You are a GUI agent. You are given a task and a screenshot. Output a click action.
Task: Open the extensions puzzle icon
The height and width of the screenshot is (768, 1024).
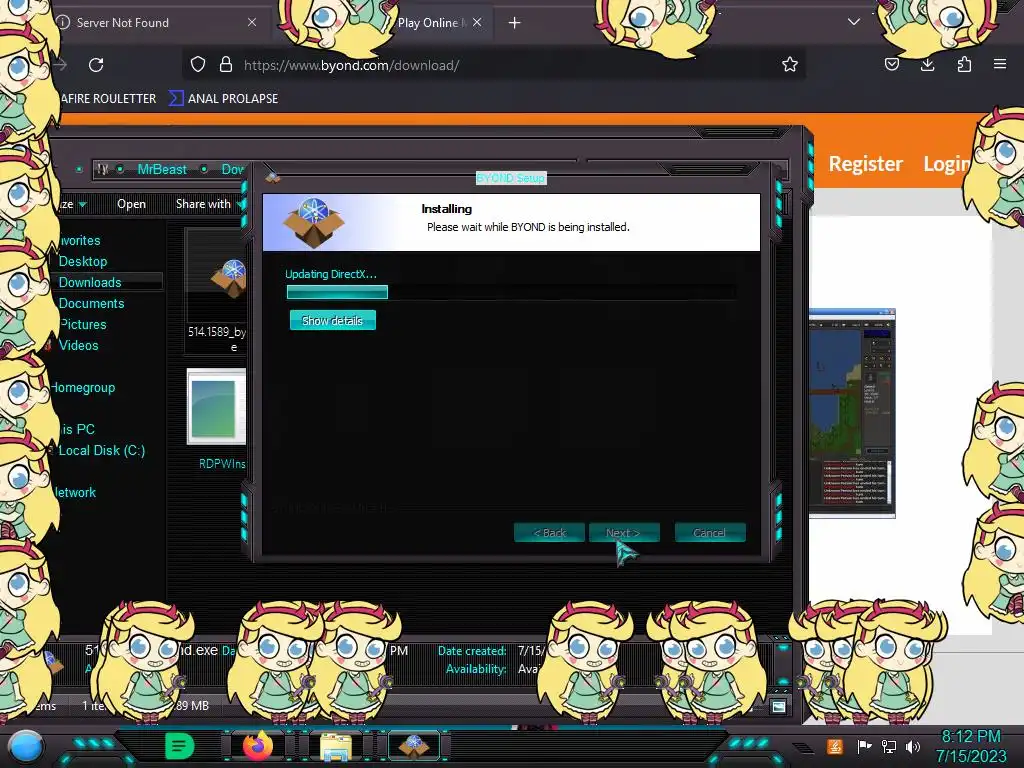(964, 64)
